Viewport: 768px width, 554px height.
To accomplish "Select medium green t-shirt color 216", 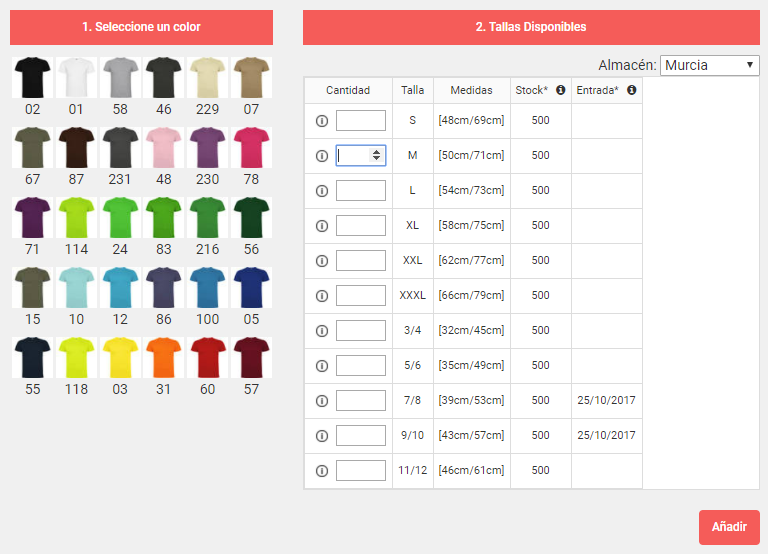I will (x=207, y=217).
